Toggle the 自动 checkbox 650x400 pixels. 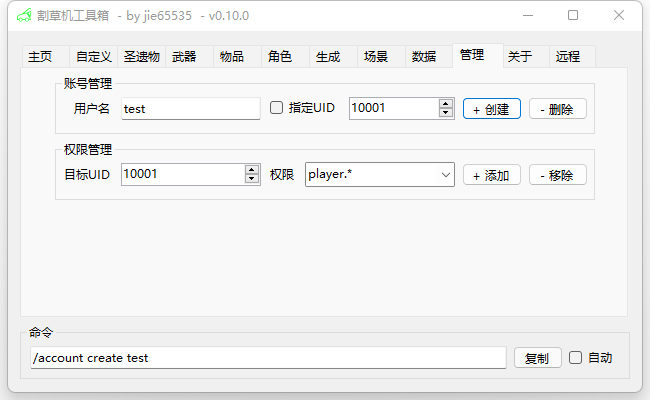575,357
